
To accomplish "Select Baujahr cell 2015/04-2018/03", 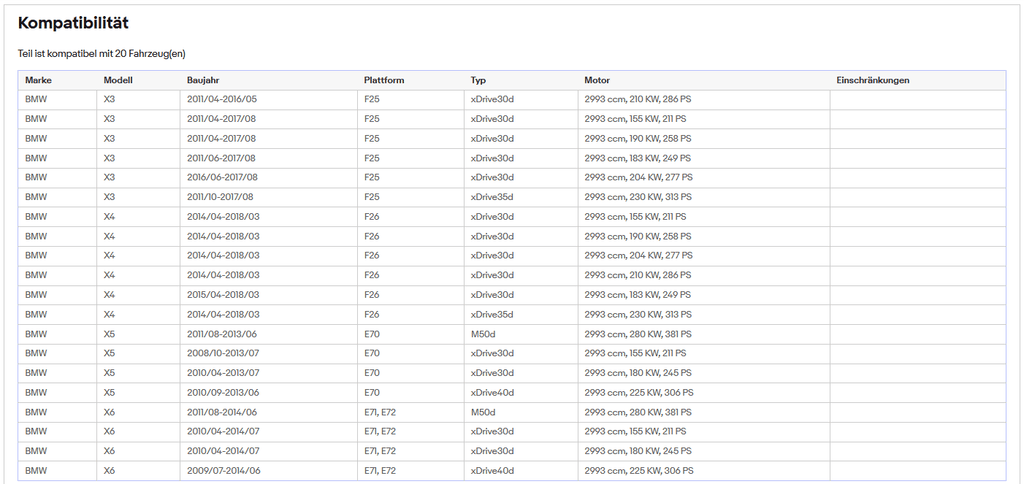I will coord(223,295).
